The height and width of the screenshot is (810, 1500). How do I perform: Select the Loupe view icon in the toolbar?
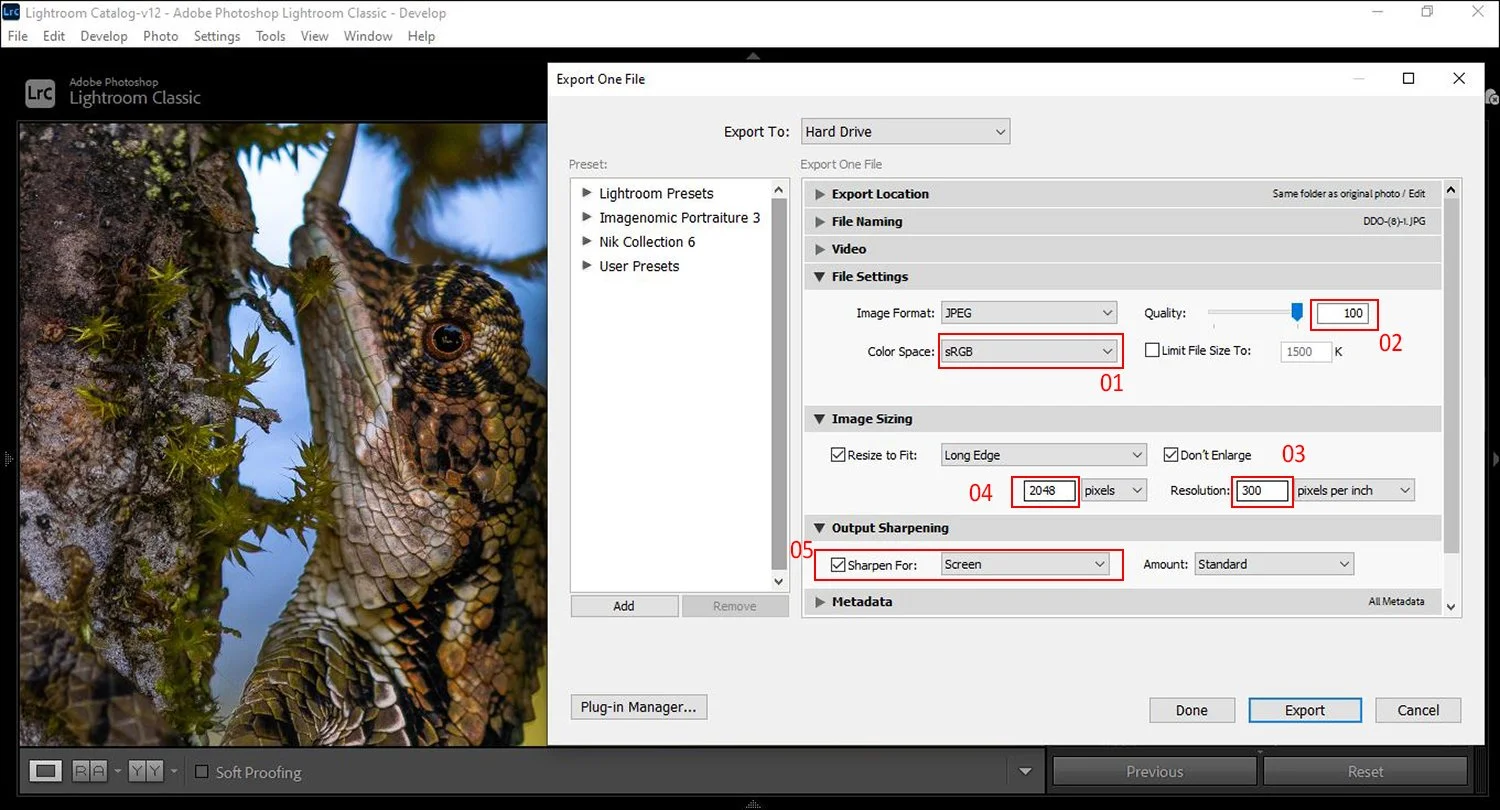pyautogui.click(x=45, y=770)
